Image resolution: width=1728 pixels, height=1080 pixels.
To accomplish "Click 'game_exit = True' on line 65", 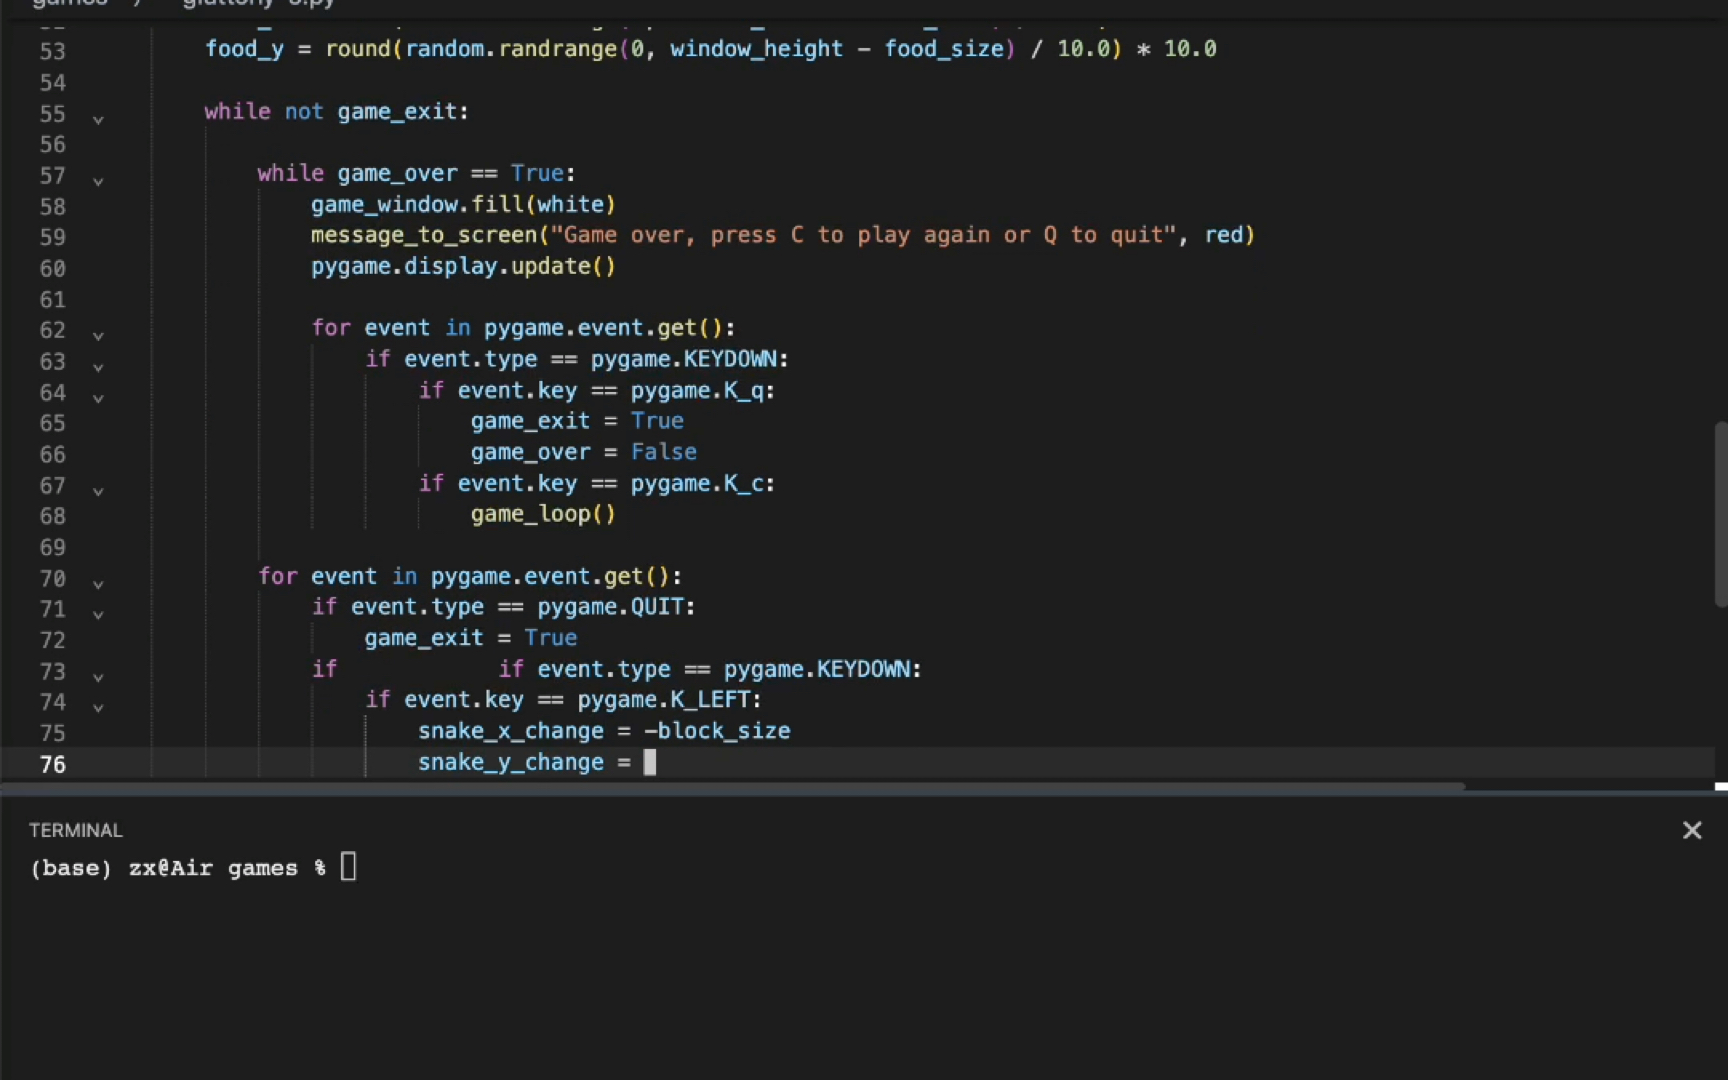I will click(x=577, y=421).
